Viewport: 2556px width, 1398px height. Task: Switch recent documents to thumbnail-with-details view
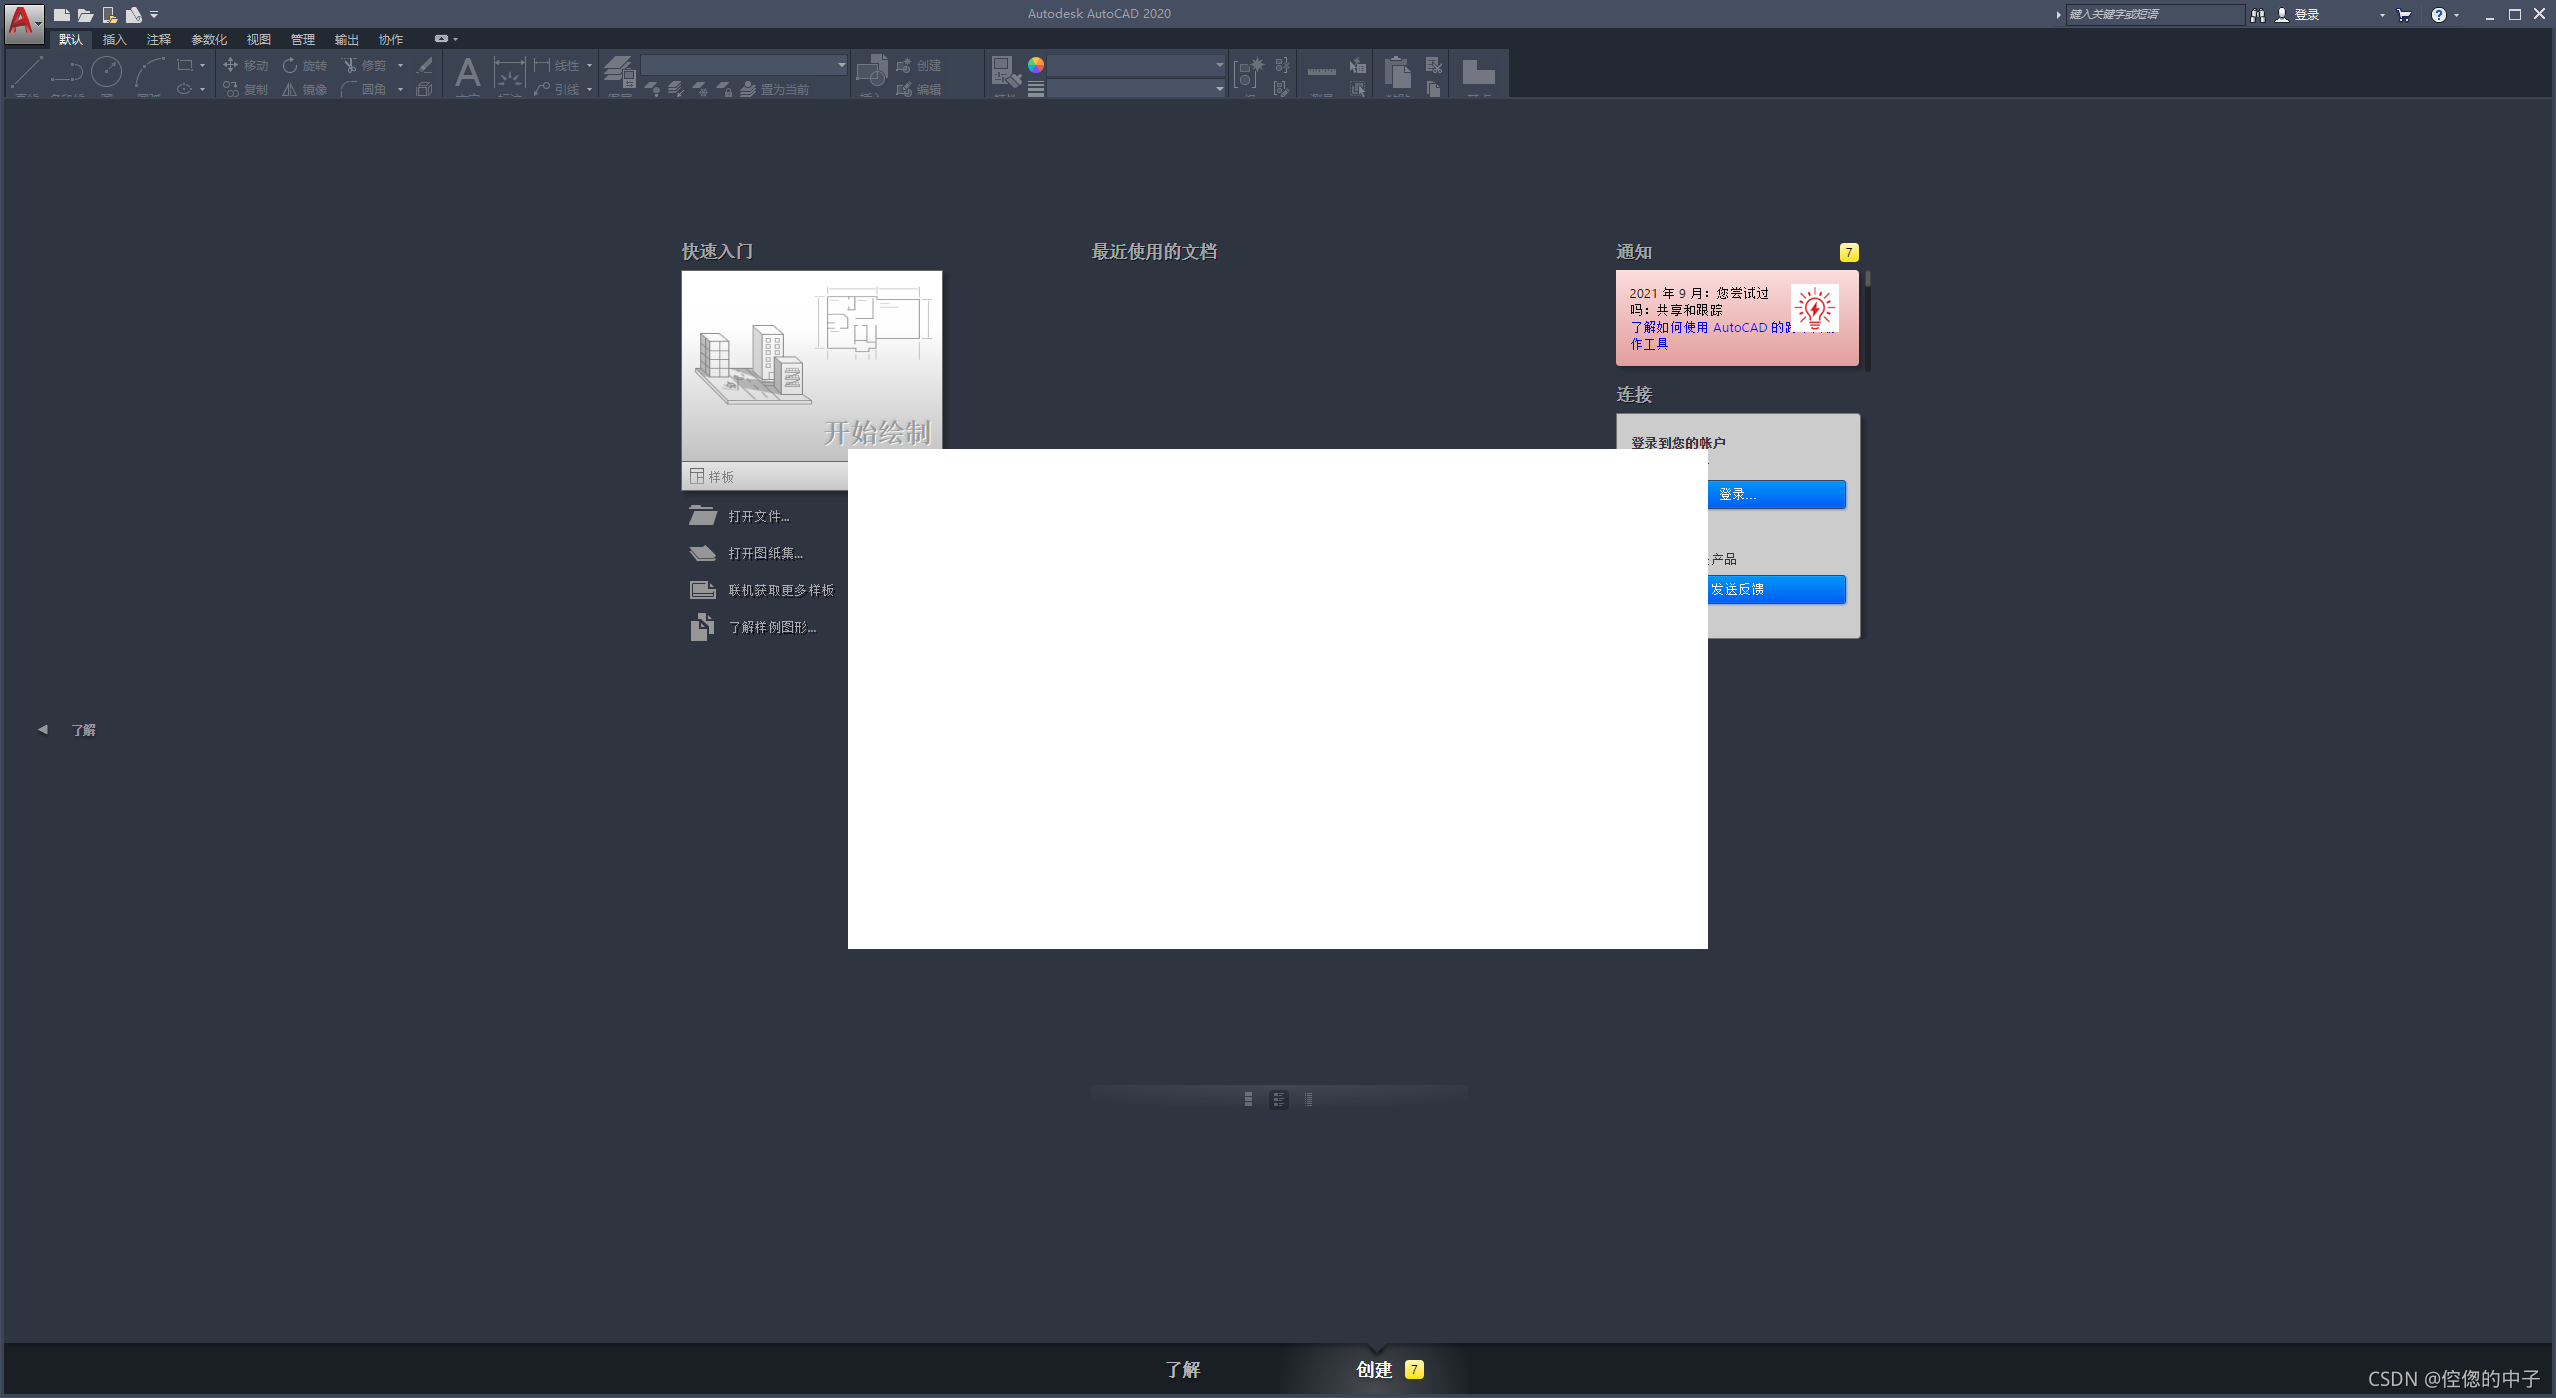[1278, 1099]
